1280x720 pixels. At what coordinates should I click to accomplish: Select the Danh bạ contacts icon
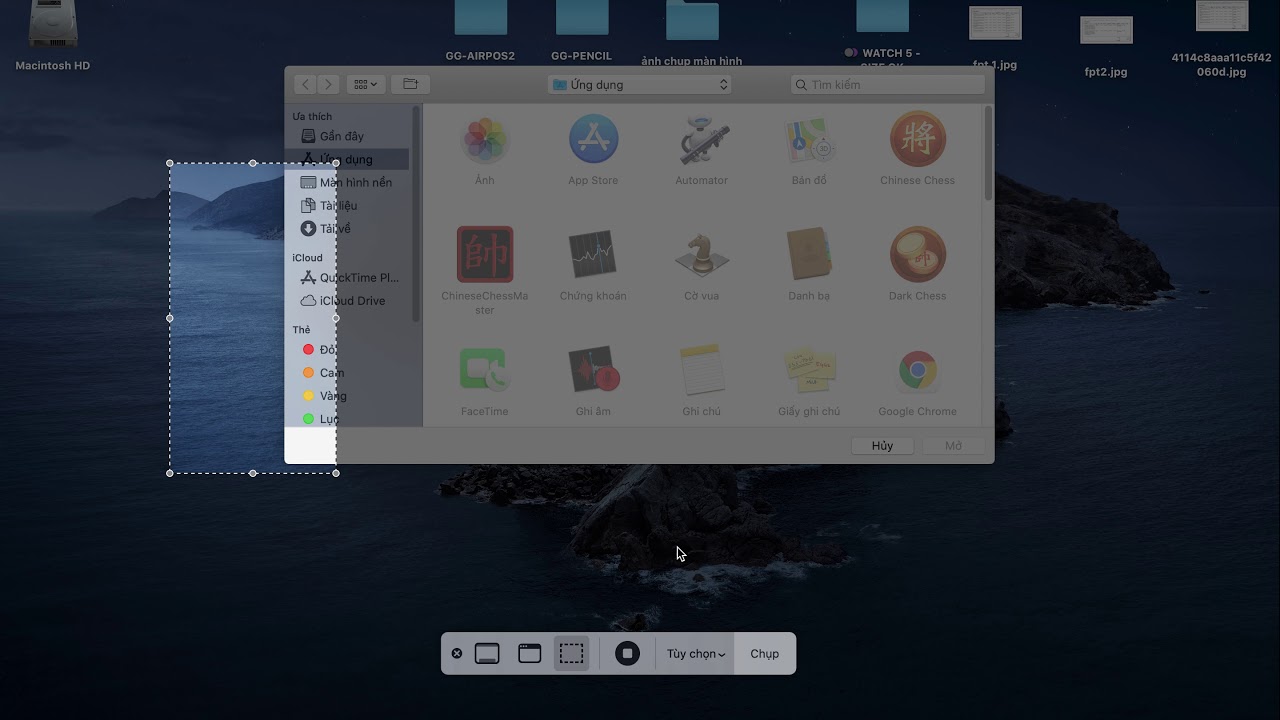[x=809, y=255]
